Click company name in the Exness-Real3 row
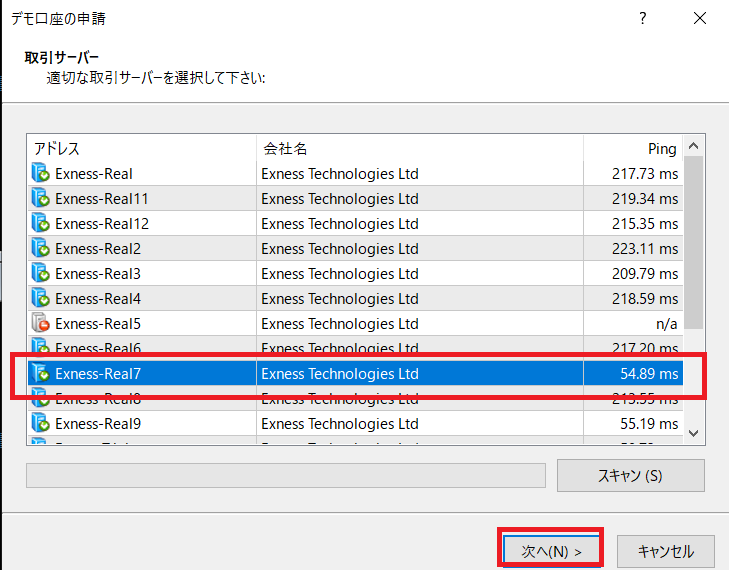 340,274
